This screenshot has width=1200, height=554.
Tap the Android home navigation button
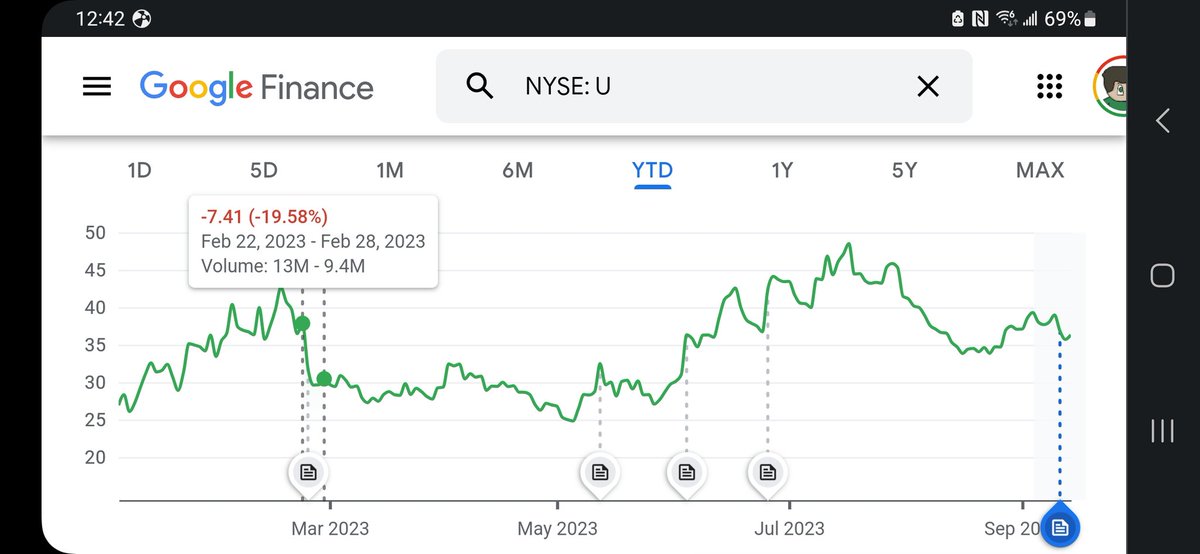click(x=1162, y=276)
